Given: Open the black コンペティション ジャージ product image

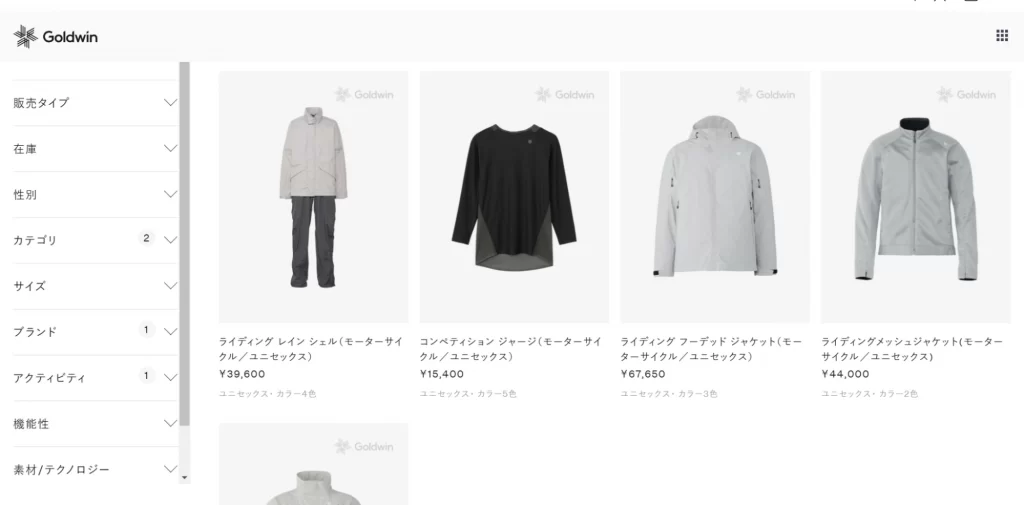Looking at the screenshot, I should (514, 197).
